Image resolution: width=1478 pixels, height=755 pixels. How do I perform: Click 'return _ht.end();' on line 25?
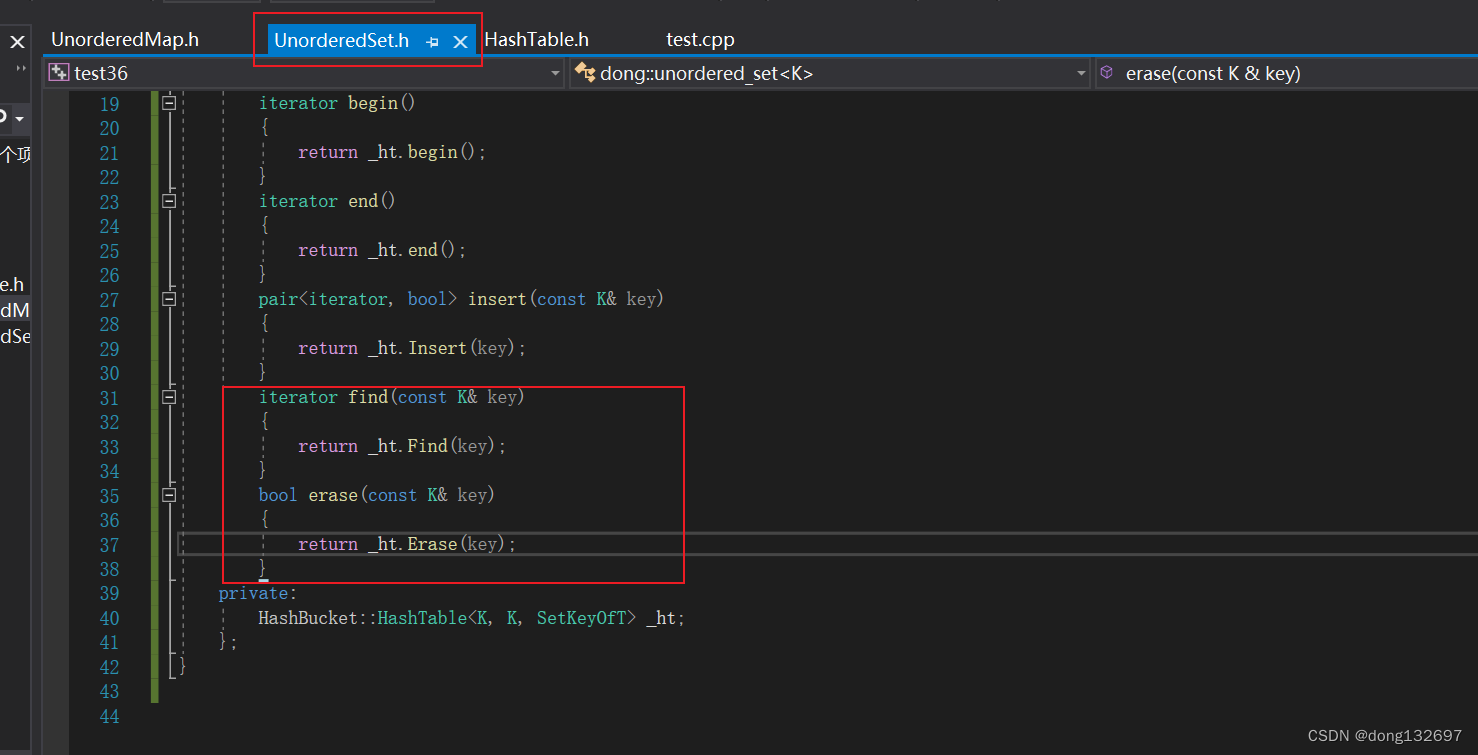point(382,250)
